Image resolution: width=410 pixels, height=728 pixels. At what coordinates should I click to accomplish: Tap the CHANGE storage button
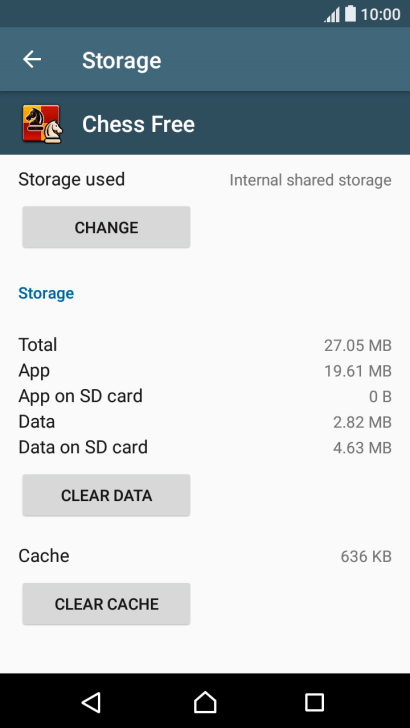click(106, 228)
